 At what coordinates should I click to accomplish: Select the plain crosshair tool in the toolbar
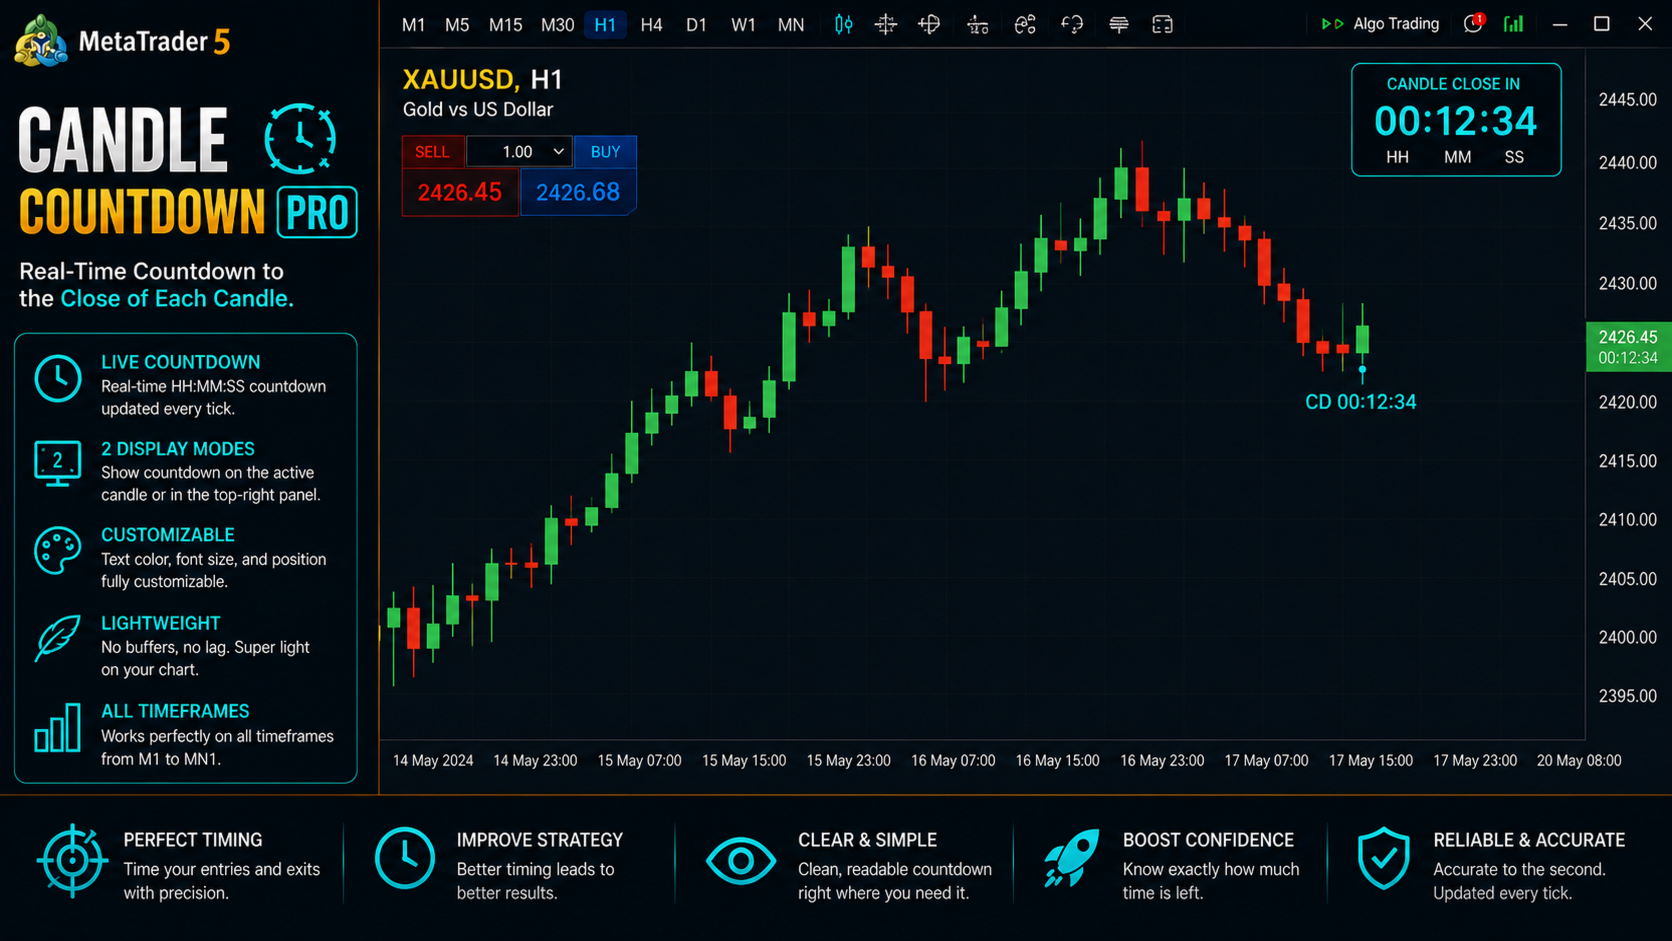(x=886, y=24)
